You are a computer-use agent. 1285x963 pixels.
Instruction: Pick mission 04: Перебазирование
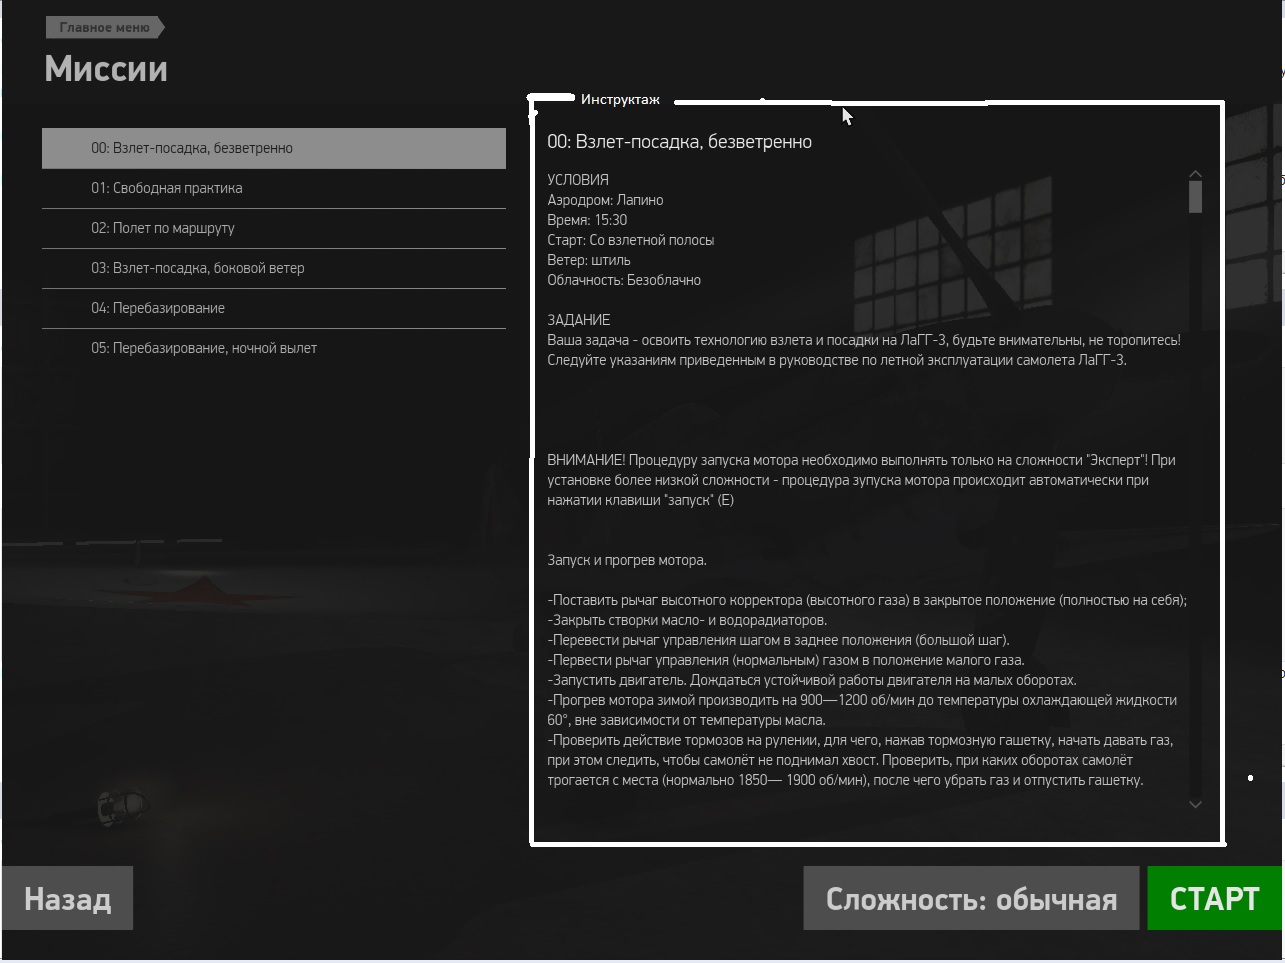(x=274, y=308)
